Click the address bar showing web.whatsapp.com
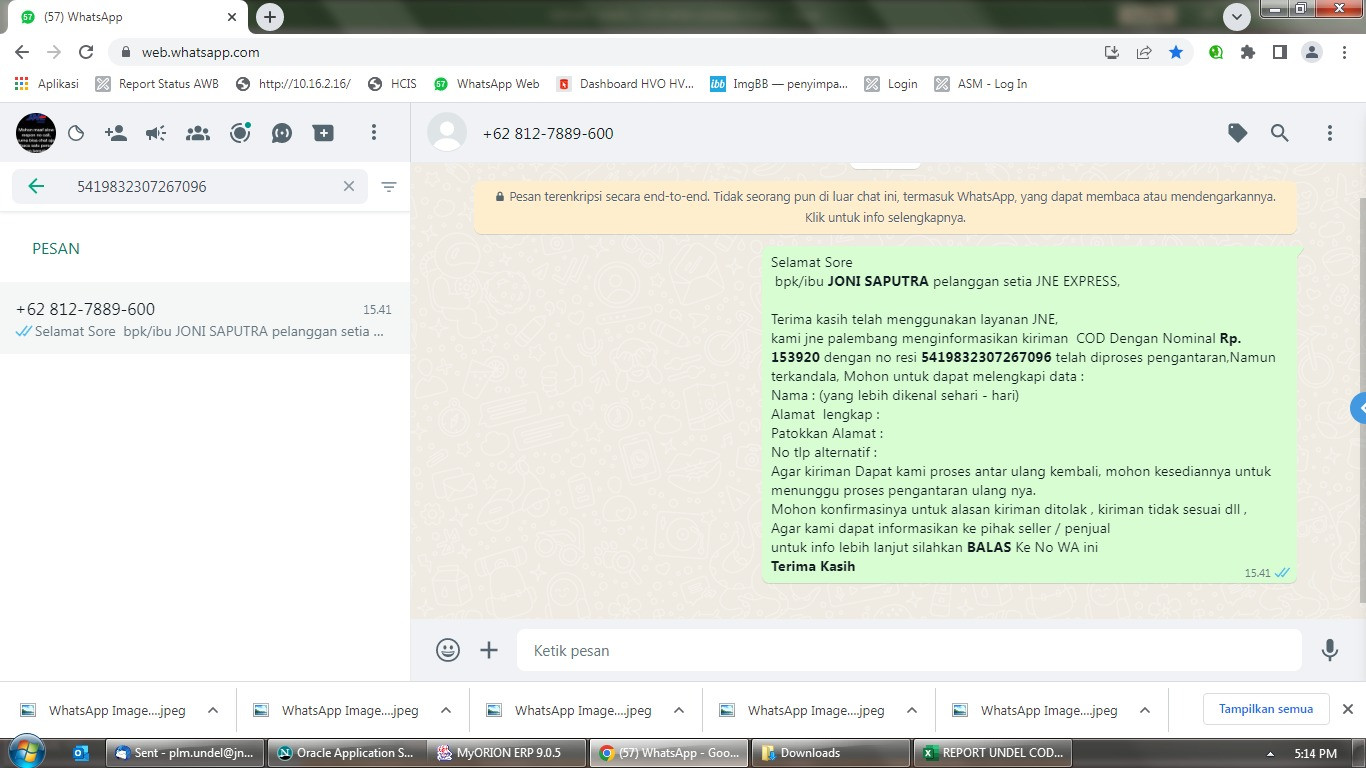This screenshot has height=768, width=1366. 600,52
